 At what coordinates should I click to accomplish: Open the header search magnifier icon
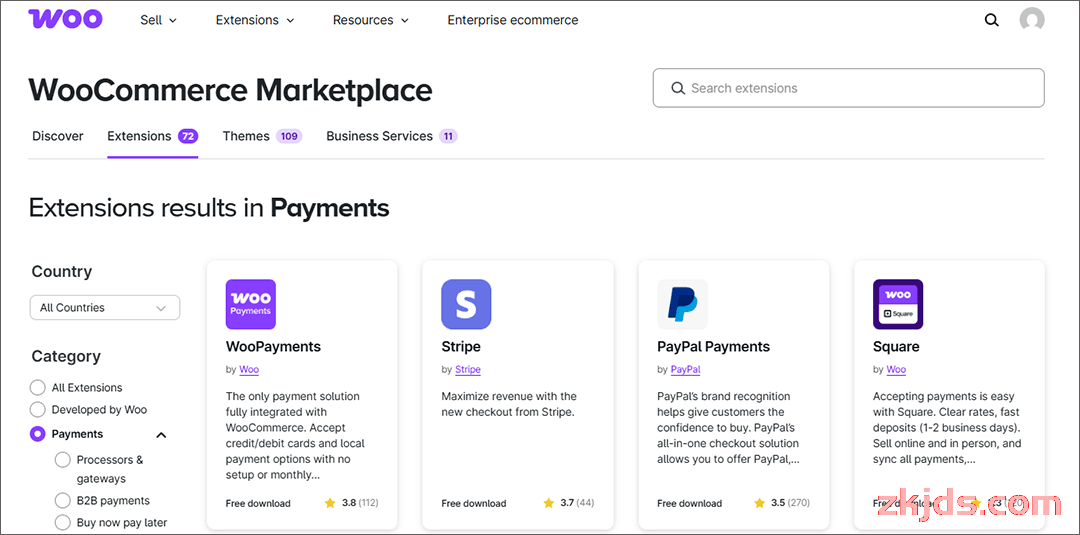pos(991,20)
